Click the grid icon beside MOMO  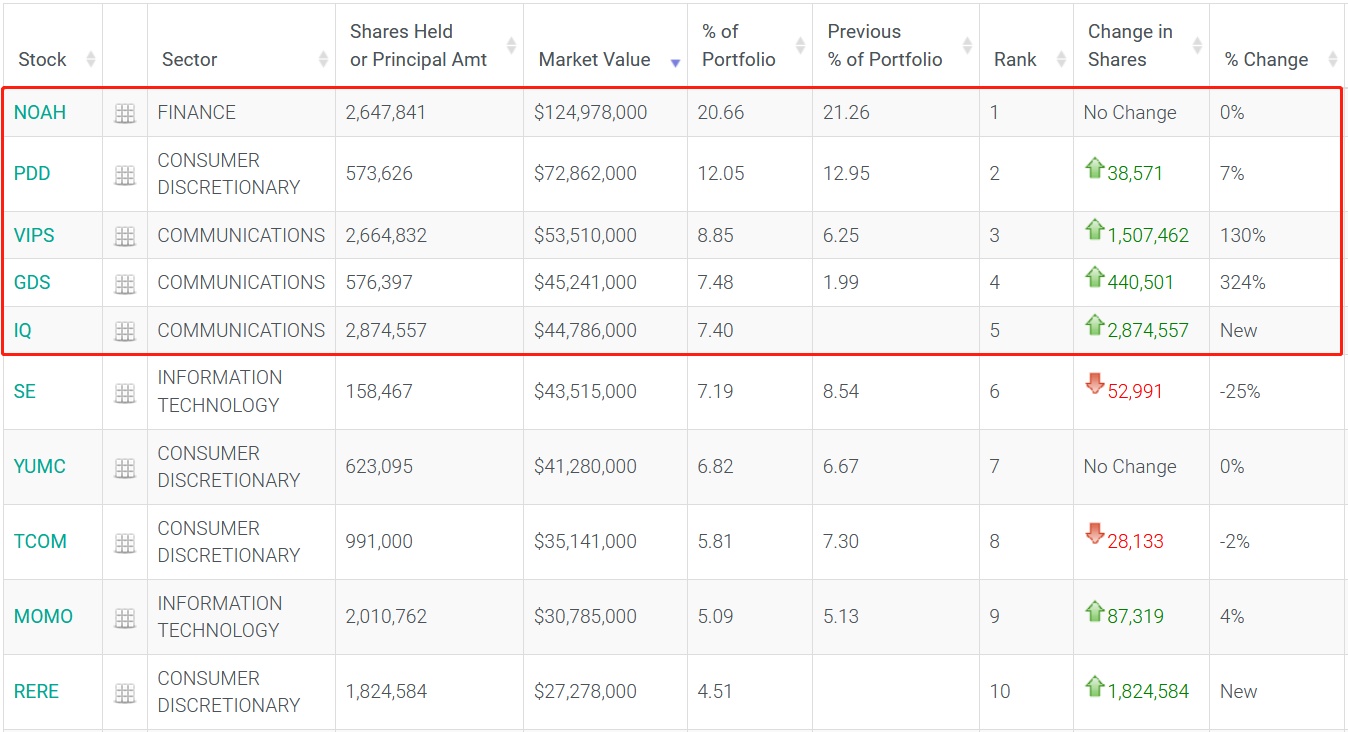tap(125, 618)
